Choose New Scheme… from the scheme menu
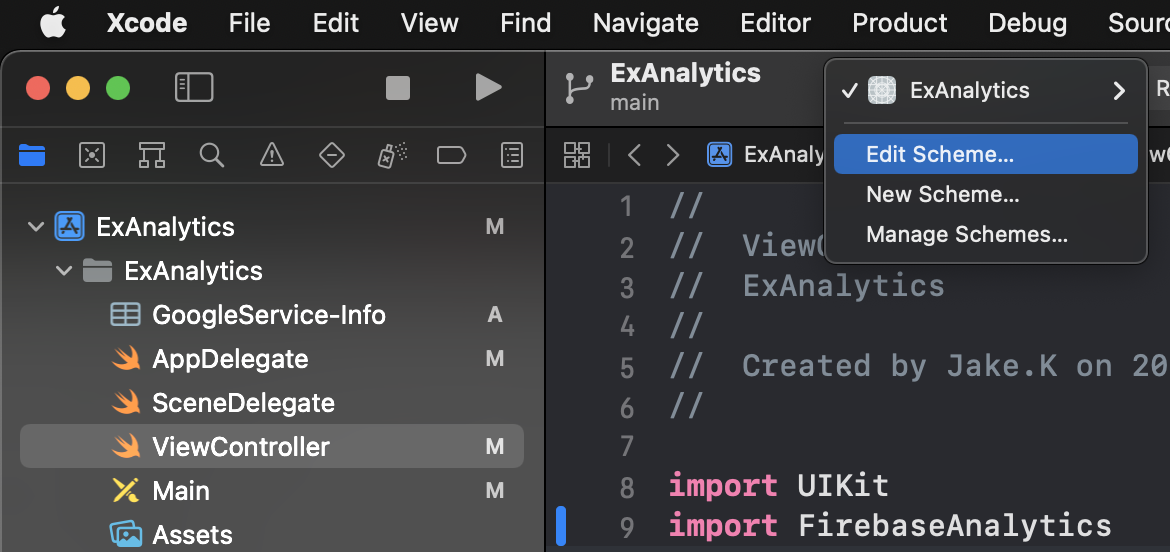The image size is (1170, 552). coord(986,195)
